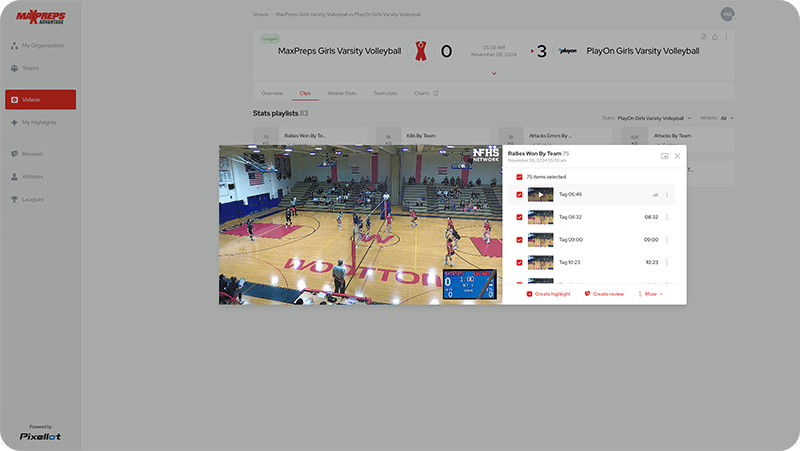Go to My Organization in sidebar
This screenshot has width=800, height=451.
click(x=38, y=45)
